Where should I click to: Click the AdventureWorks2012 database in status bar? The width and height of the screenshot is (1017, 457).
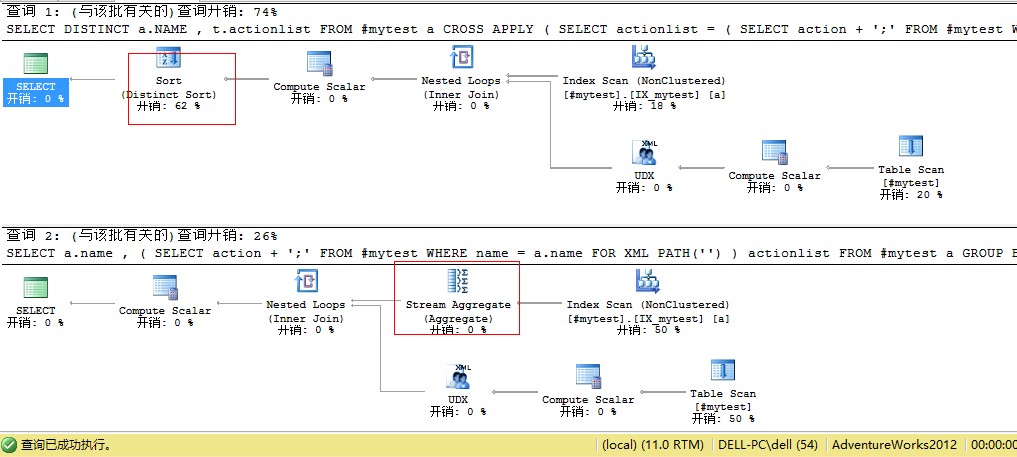pos(893,445)
